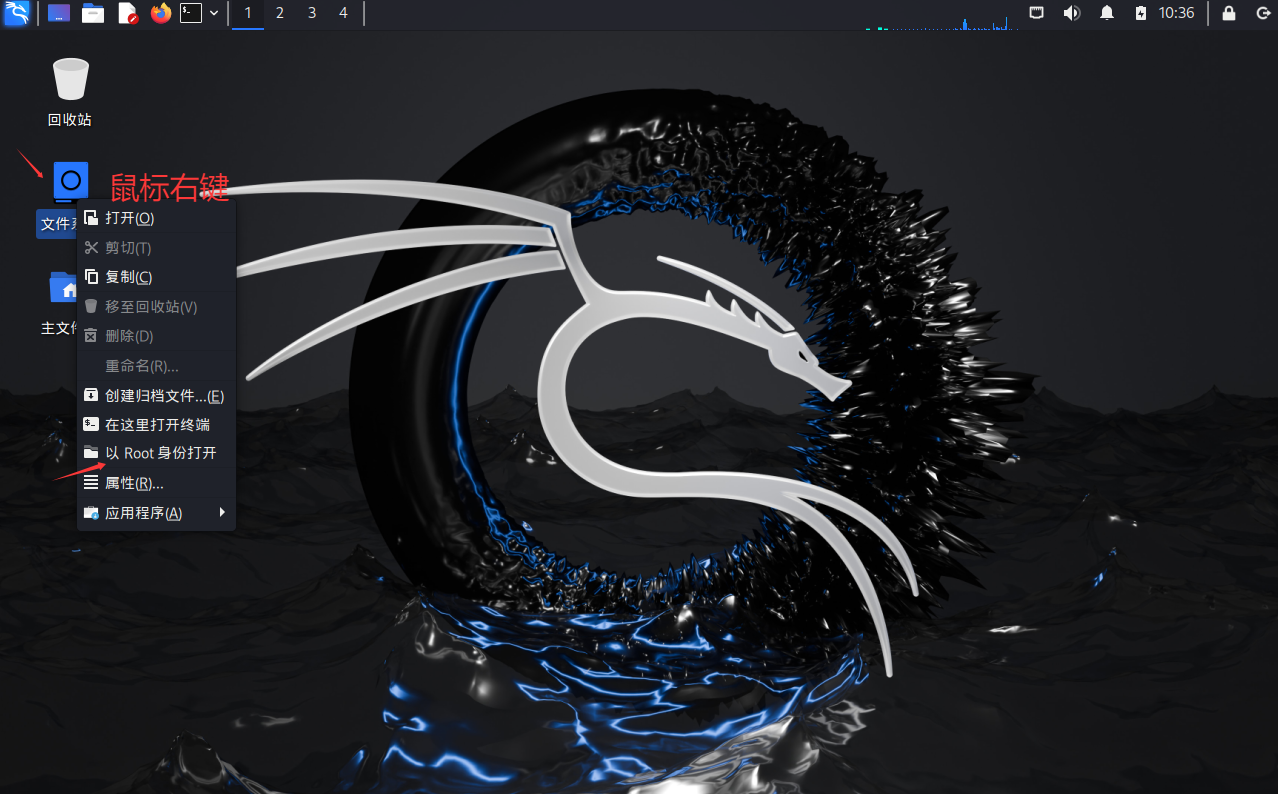The width and height of the screenshot is (1278, 794).
Task: Select the file system desktop icon
Action: pos(70,181)
